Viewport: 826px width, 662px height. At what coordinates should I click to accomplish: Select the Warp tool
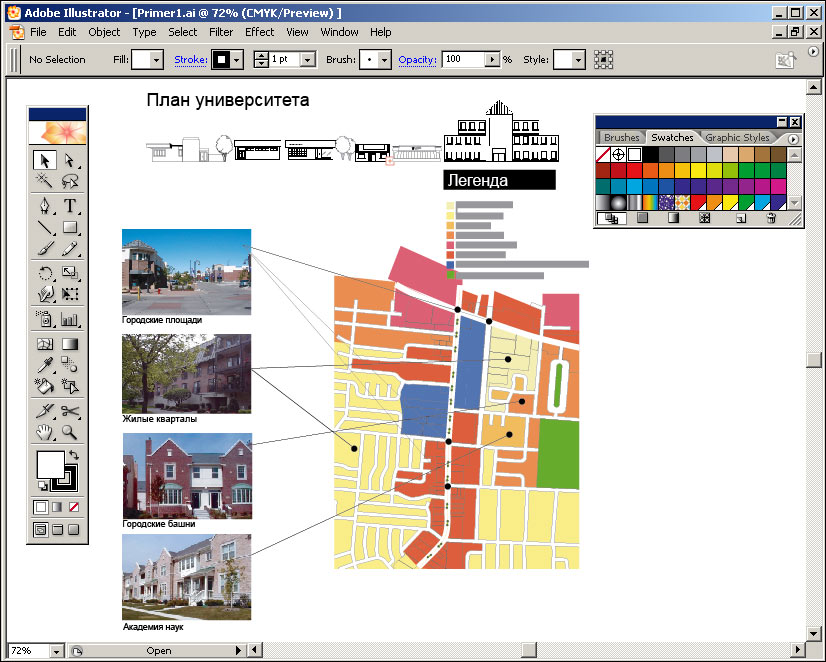(44, 294)
